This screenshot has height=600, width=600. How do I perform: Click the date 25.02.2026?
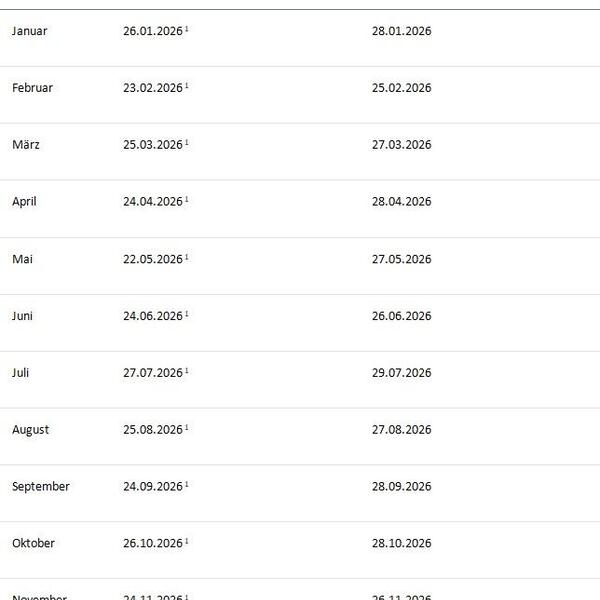[401, 88]
